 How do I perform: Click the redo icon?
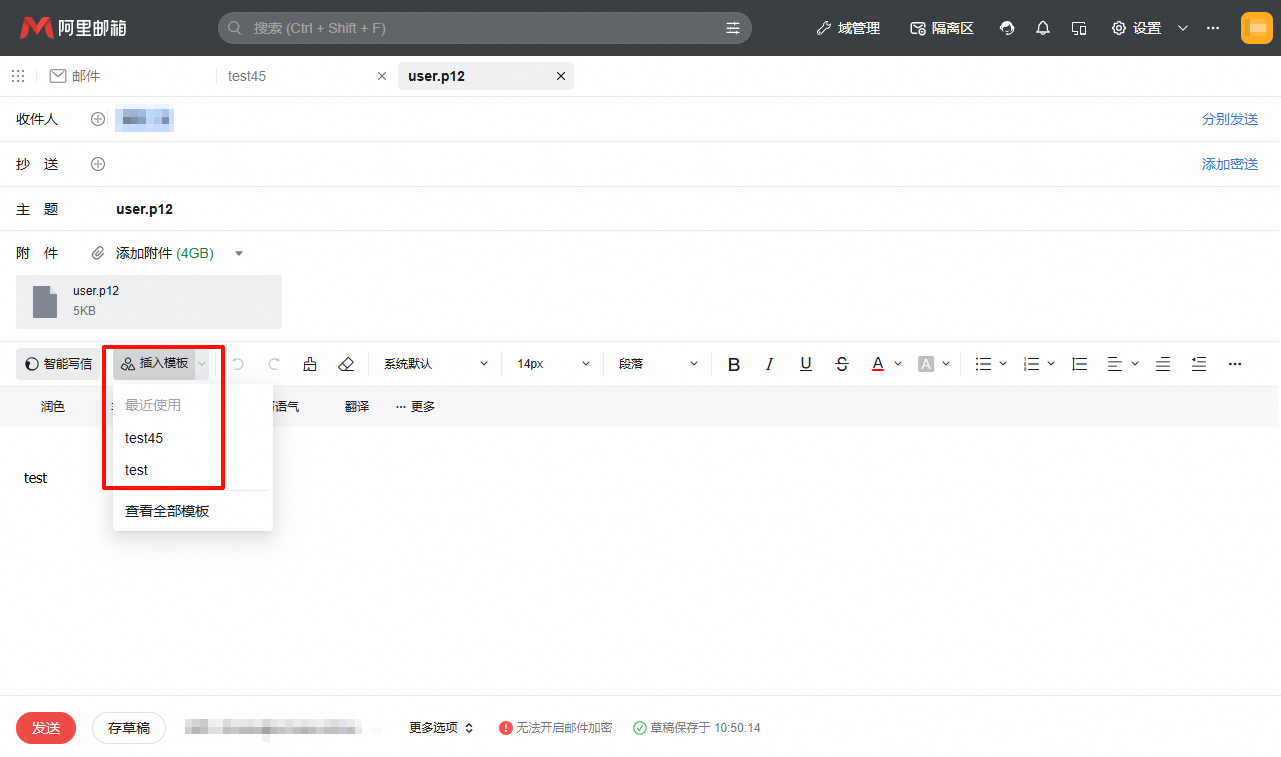click(x=274, y=364)
